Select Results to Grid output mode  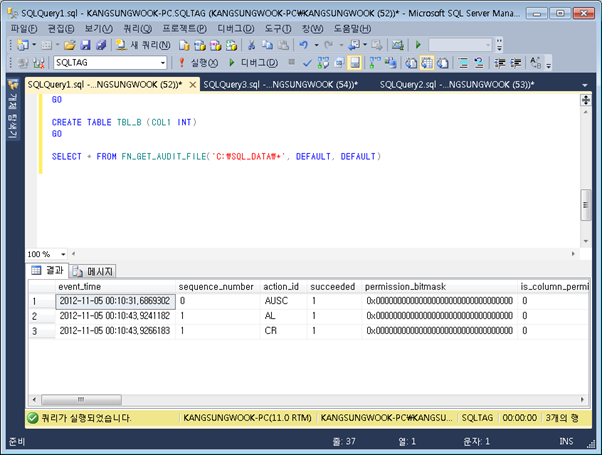[427, 63]
